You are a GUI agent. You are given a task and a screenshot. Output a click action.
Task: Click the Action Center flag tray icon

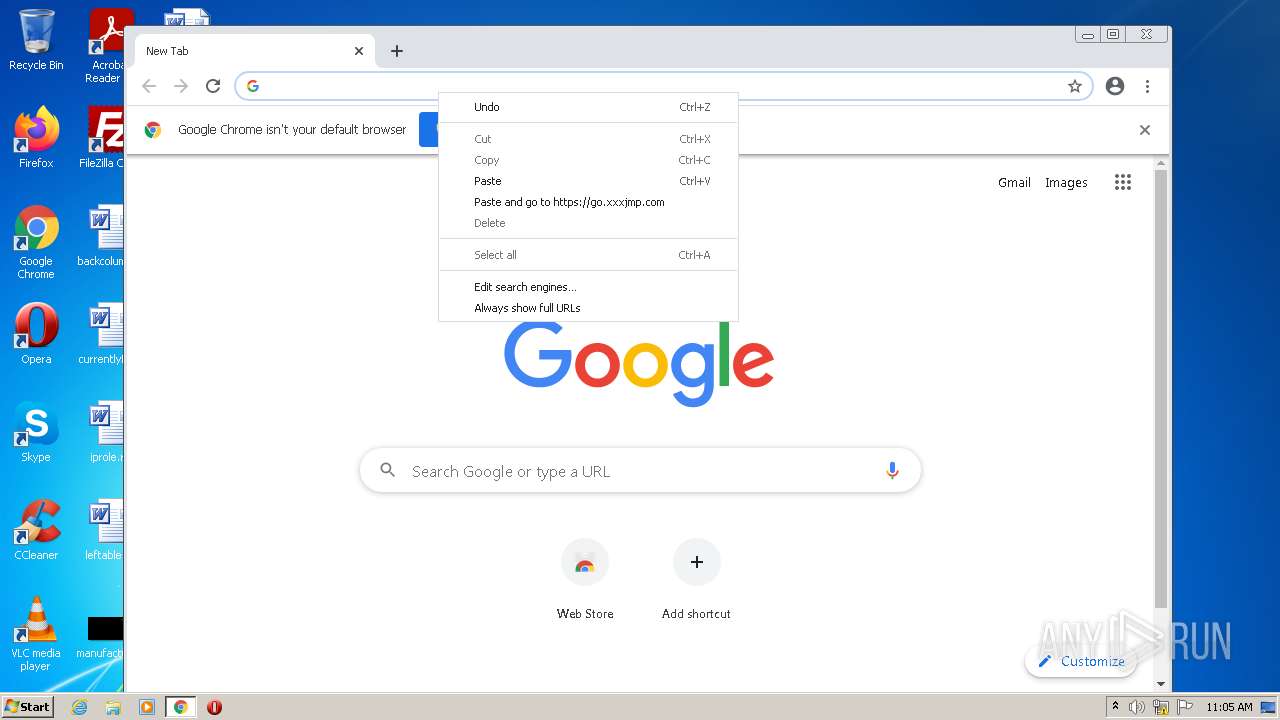click(x=1185, y=707)
